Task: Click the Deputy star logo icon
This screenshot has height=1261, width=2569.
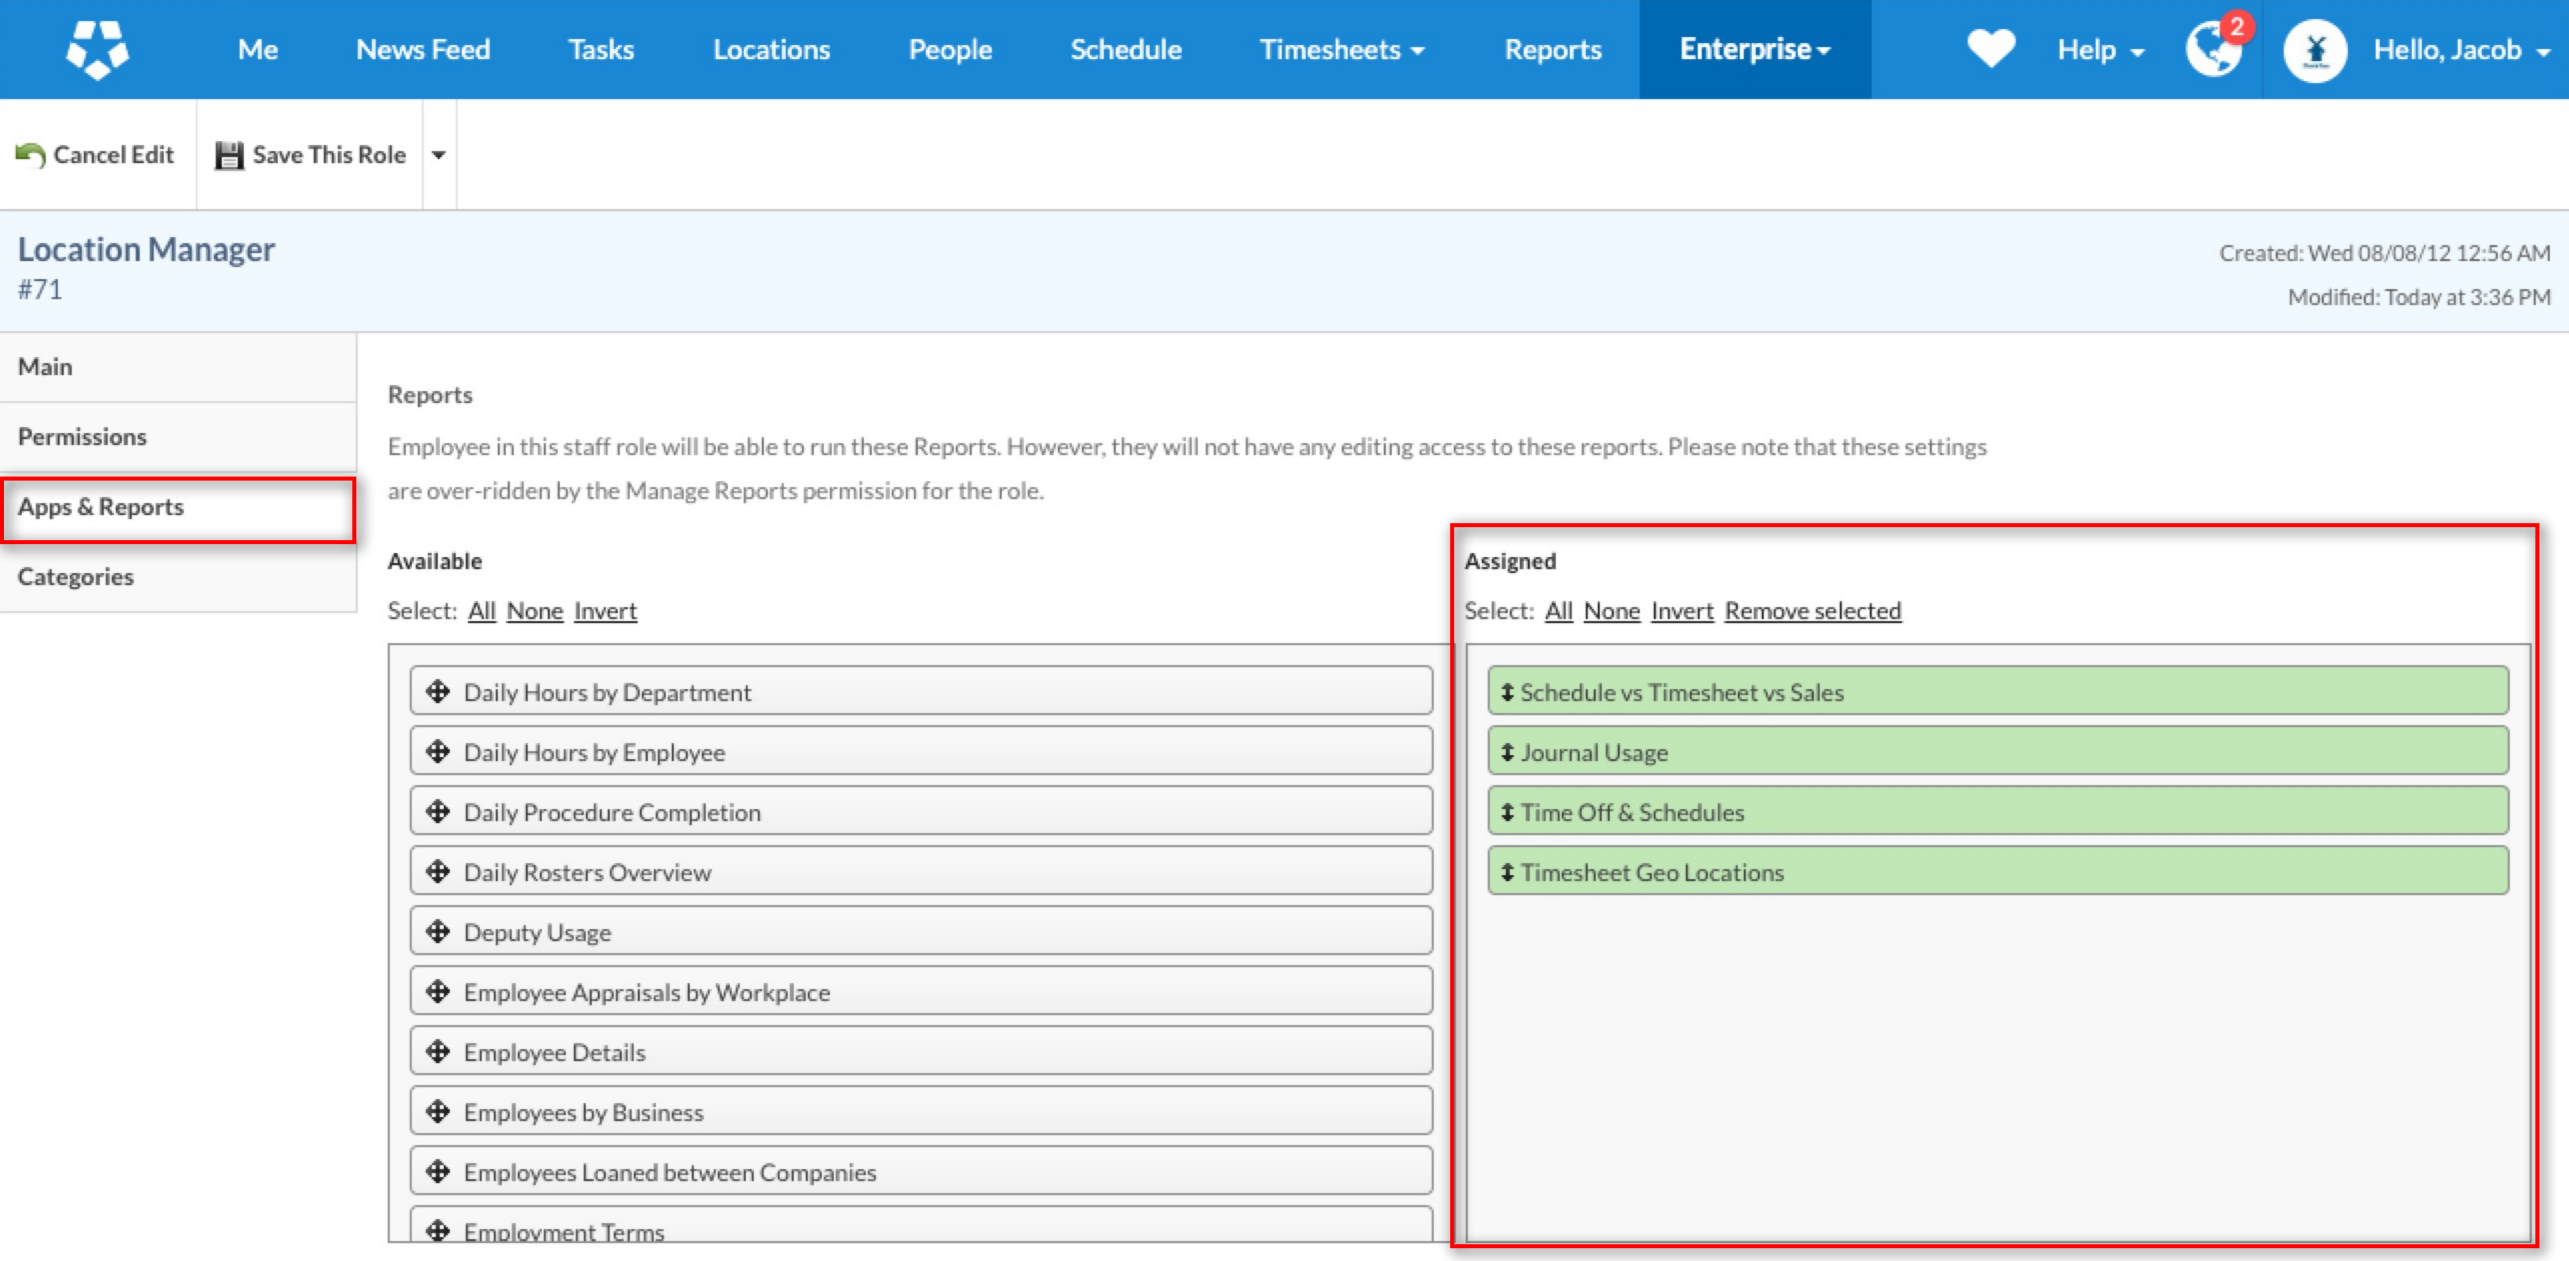Action: click(x=97, y=49)
